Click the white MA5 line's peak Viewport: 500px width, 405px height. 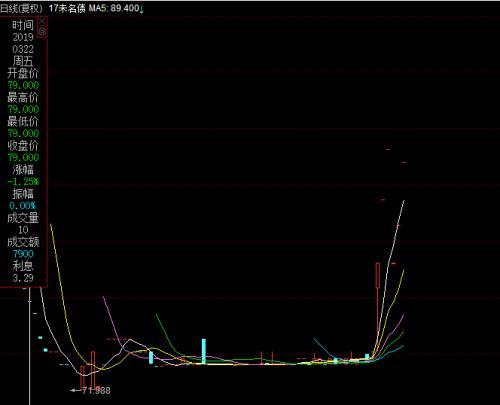[x=404, y=201]
